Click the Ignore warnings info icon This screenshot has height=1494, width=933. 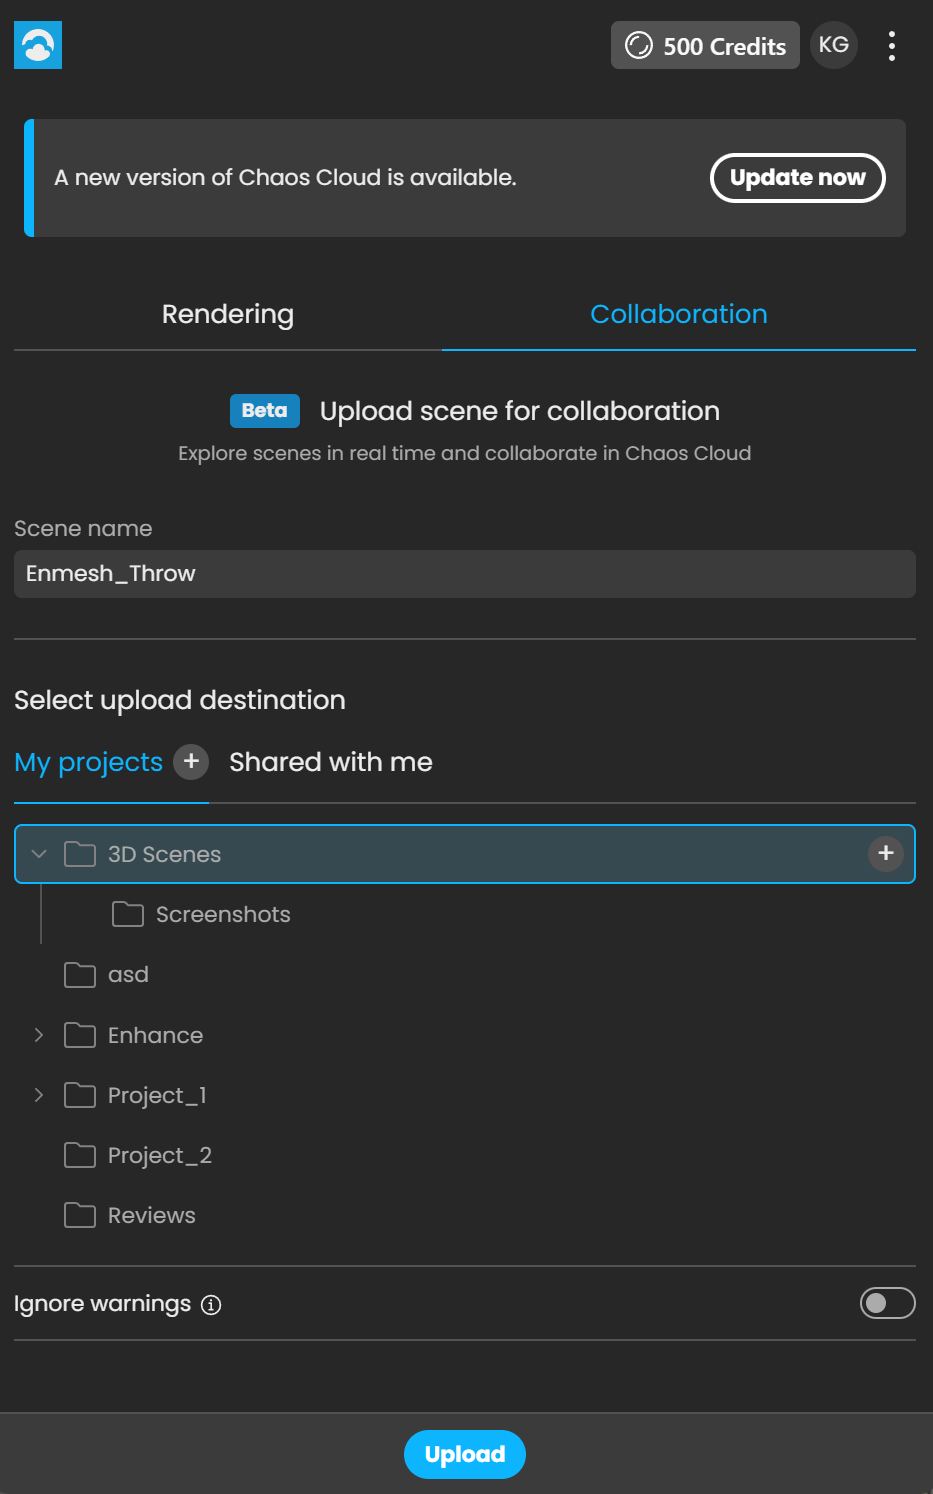coord(211,1304)
